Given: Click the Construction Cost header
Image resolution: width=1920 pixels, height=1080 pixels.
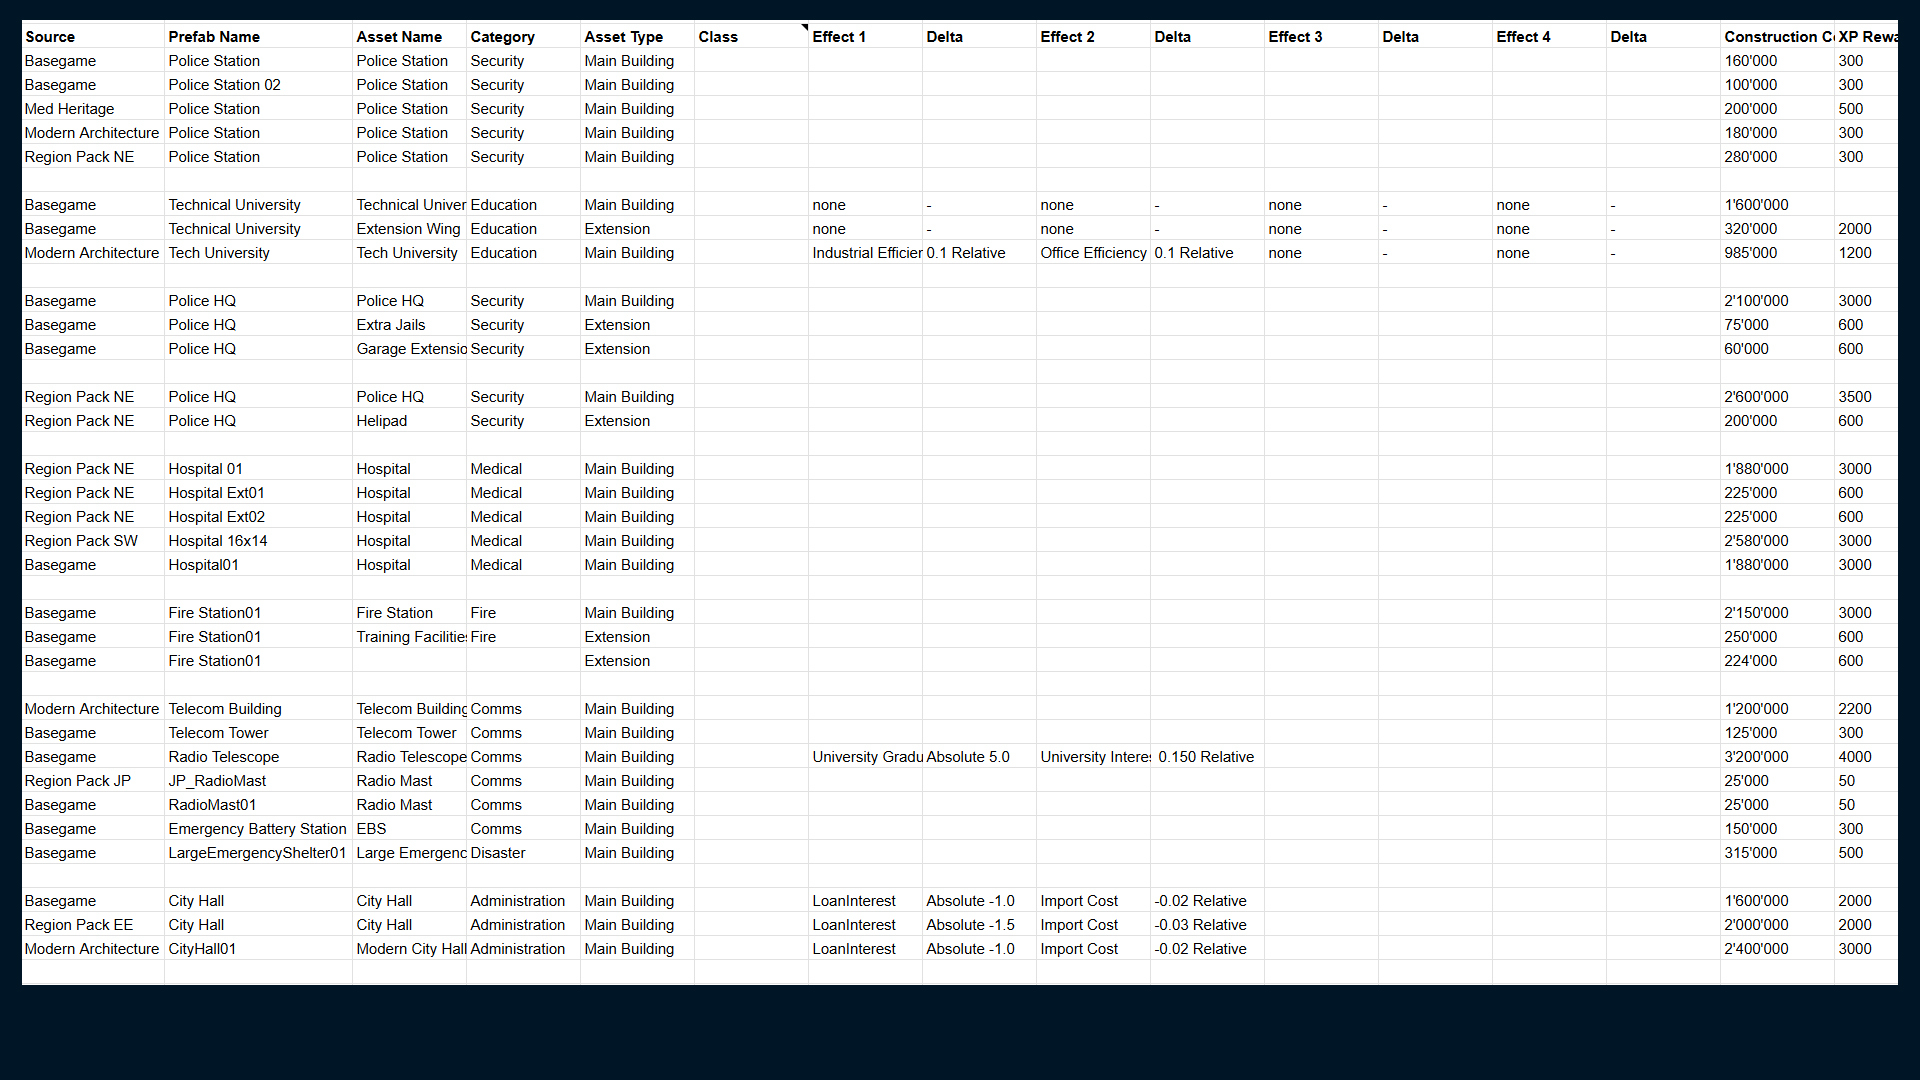Looking at the screenshot, I should (1775, 36).
